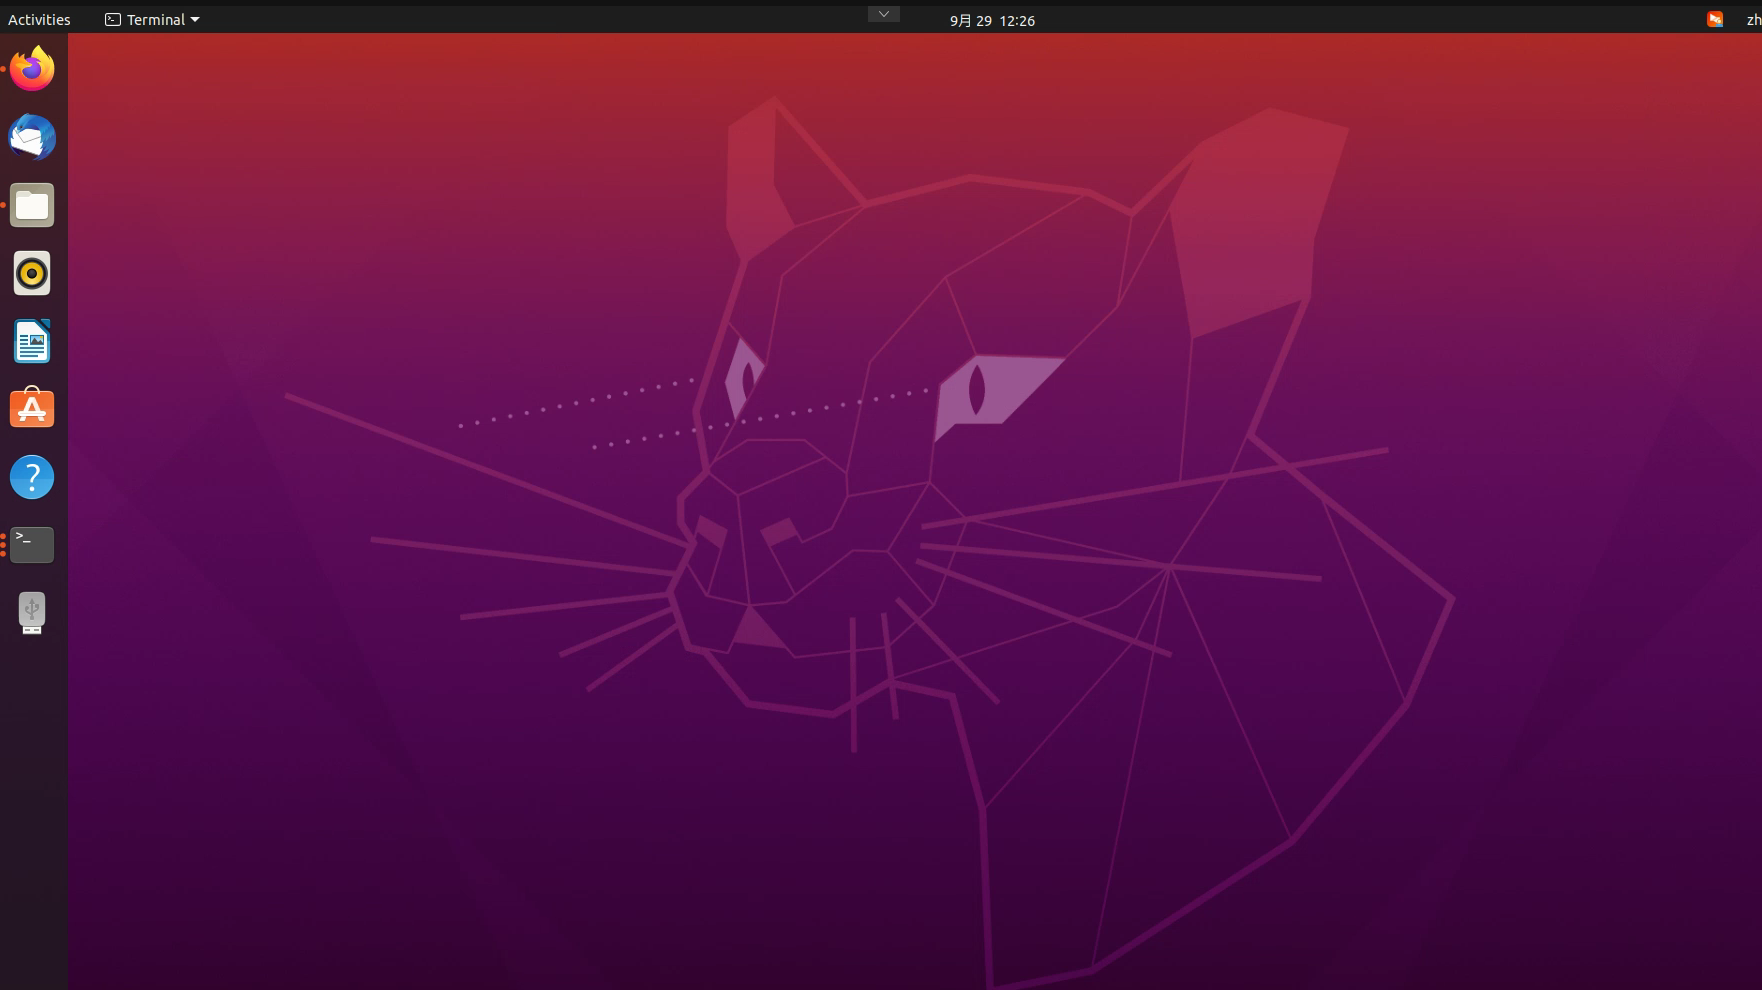The width and height of the screenshot is (1762, 990).
Task: Open the Help icon in dock
Action: pyautogui.click(x=32, y=477)
